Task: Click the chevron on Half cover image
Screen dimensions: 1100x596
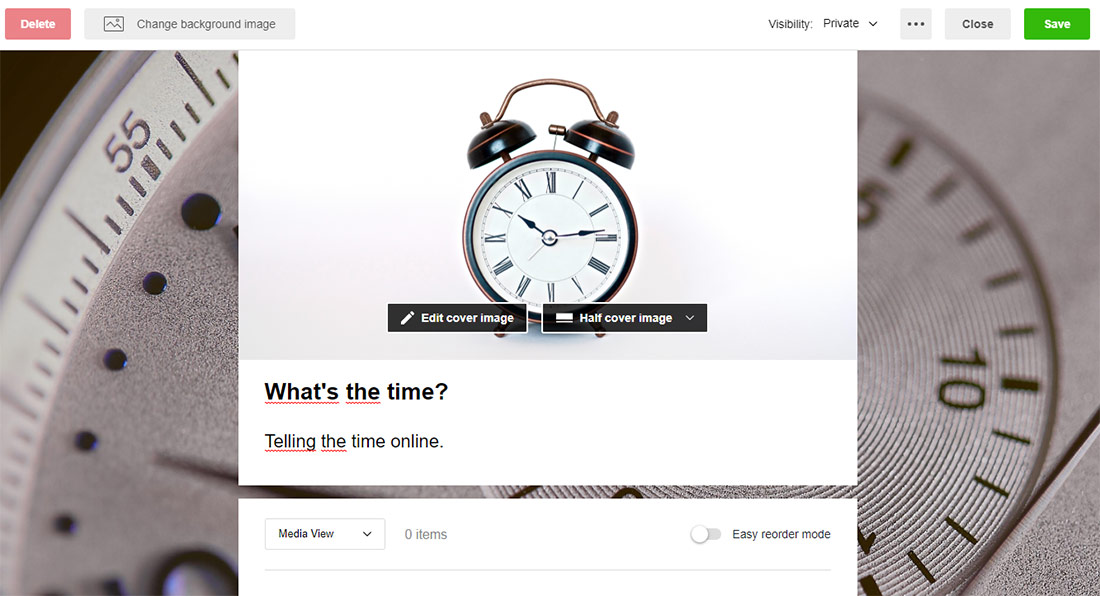Action: click(690, 318)
